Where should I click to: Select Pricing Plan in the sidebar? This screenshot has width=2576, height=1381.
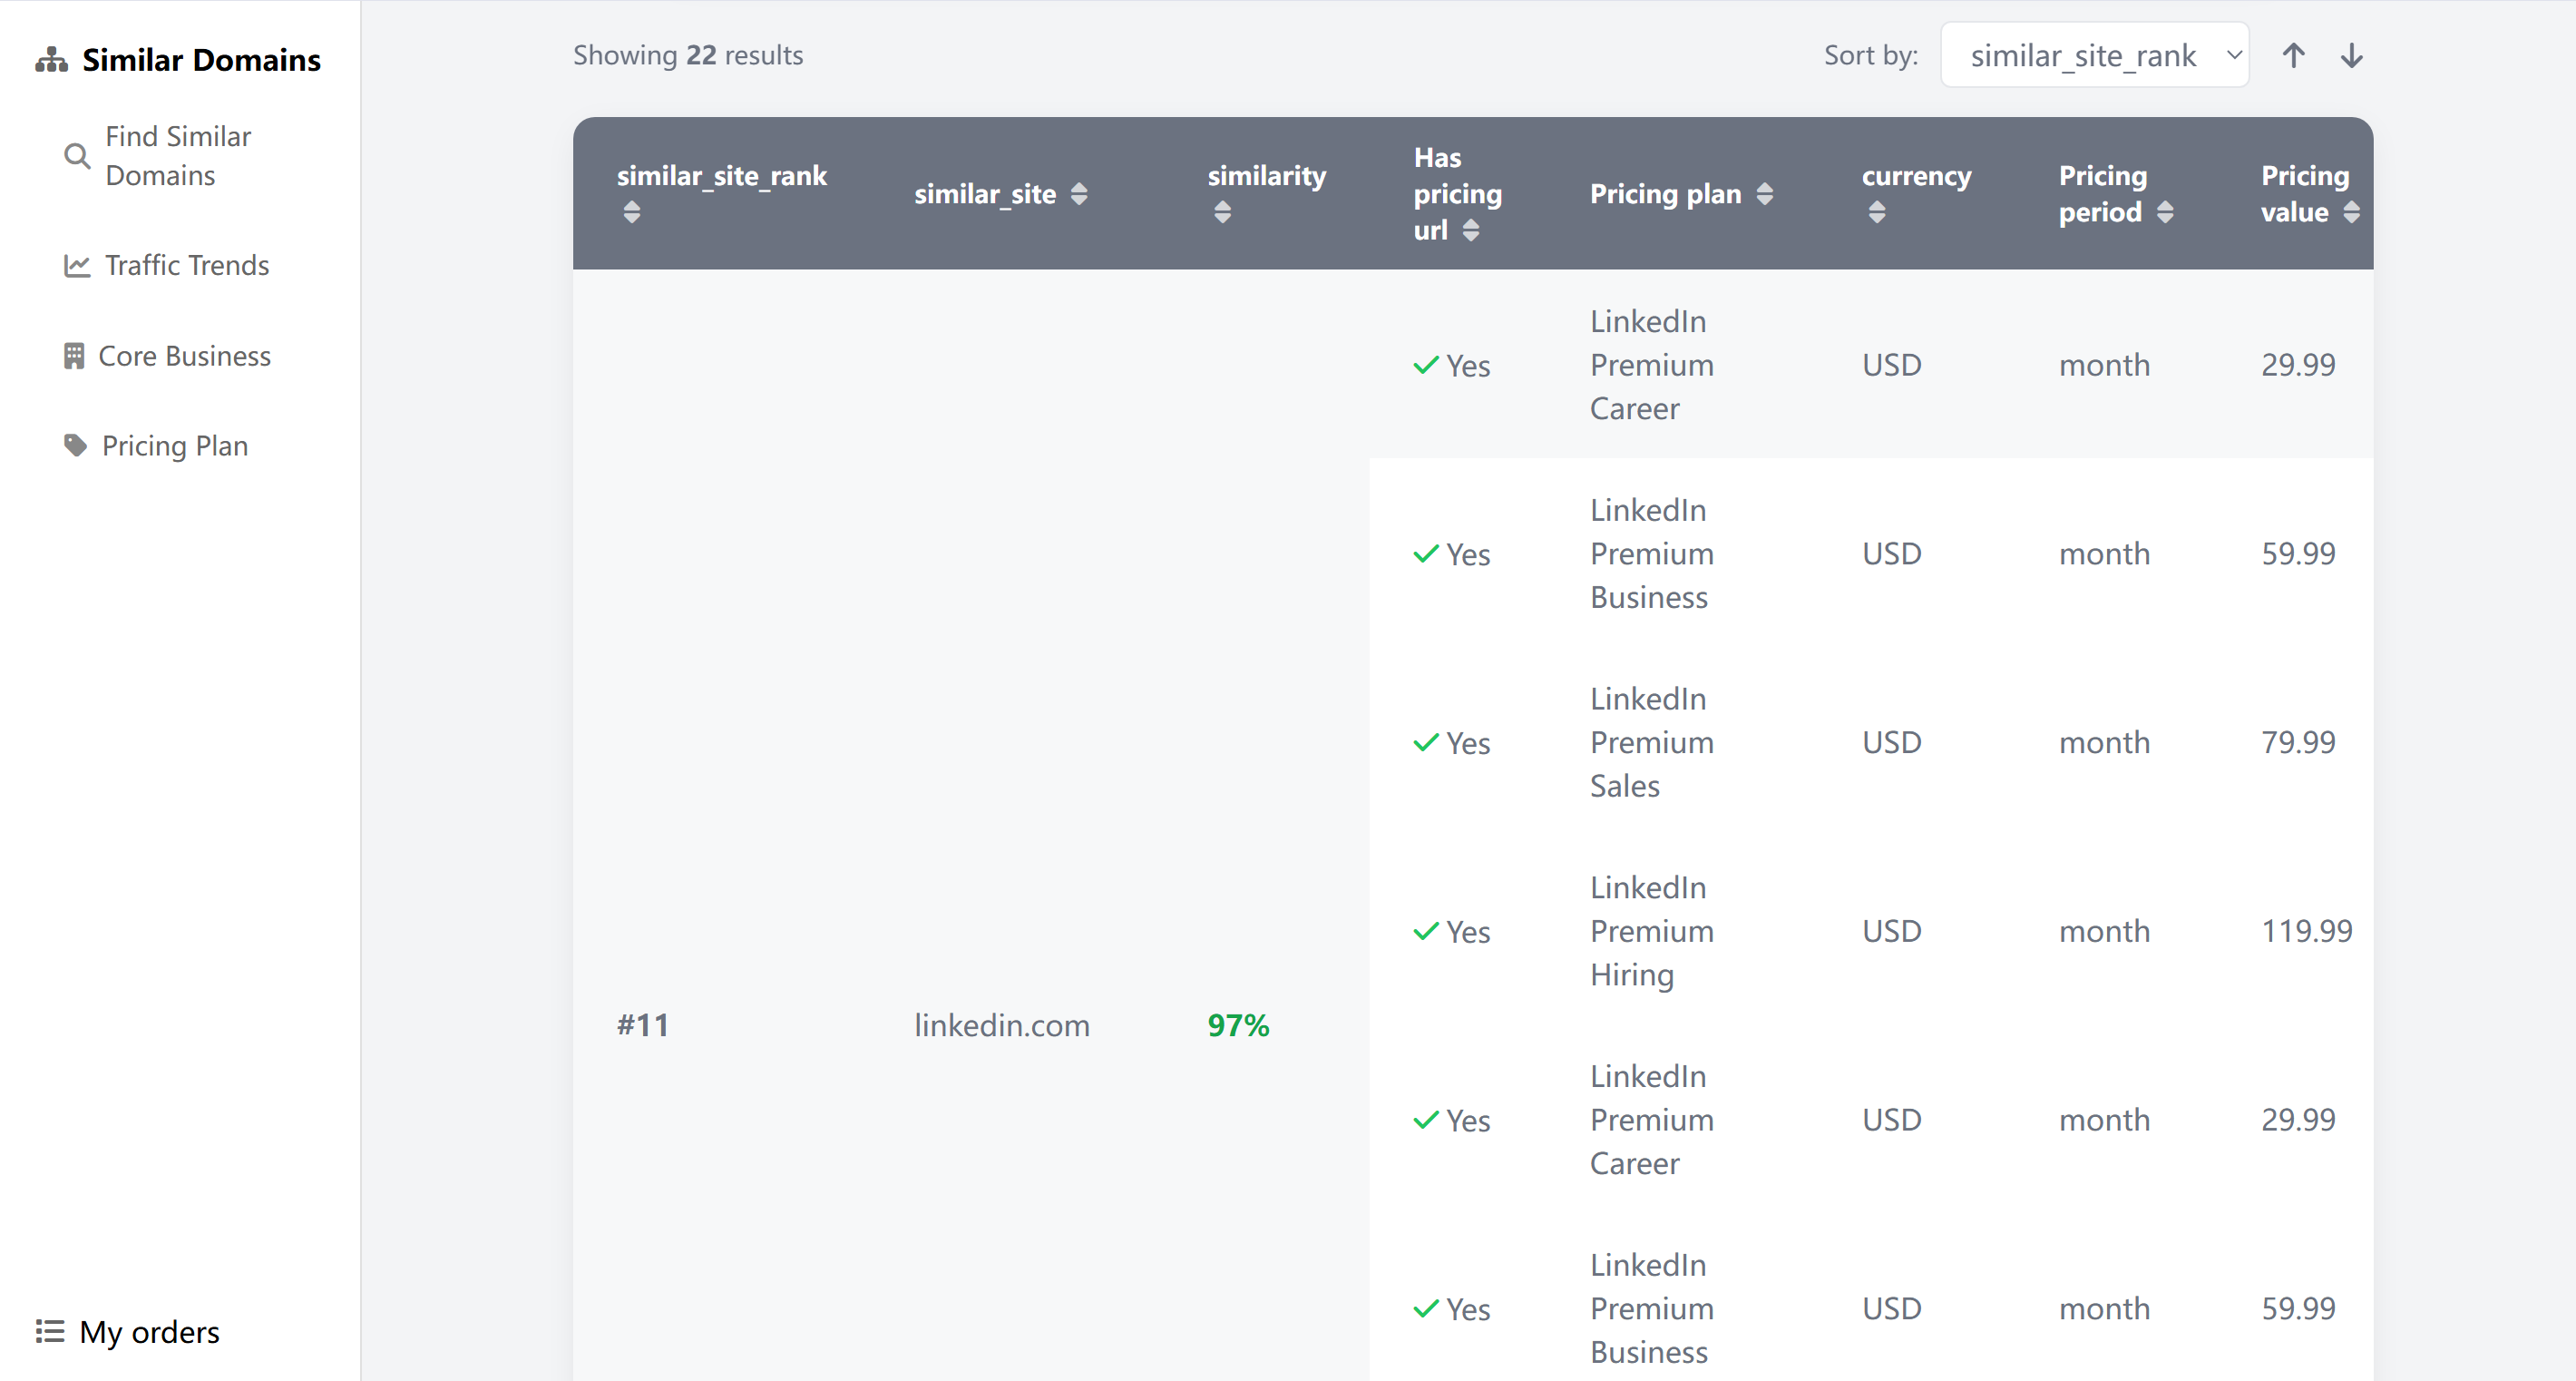click(x=174, y=446)
